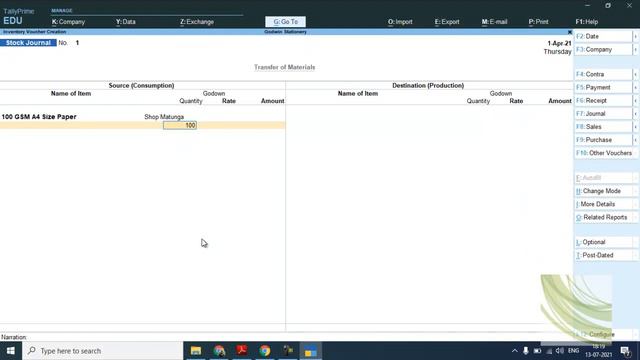Open the dark app icon beside TallyPrime in the taskbar
The image size is (640, 360).
click(x=288, y=351)
